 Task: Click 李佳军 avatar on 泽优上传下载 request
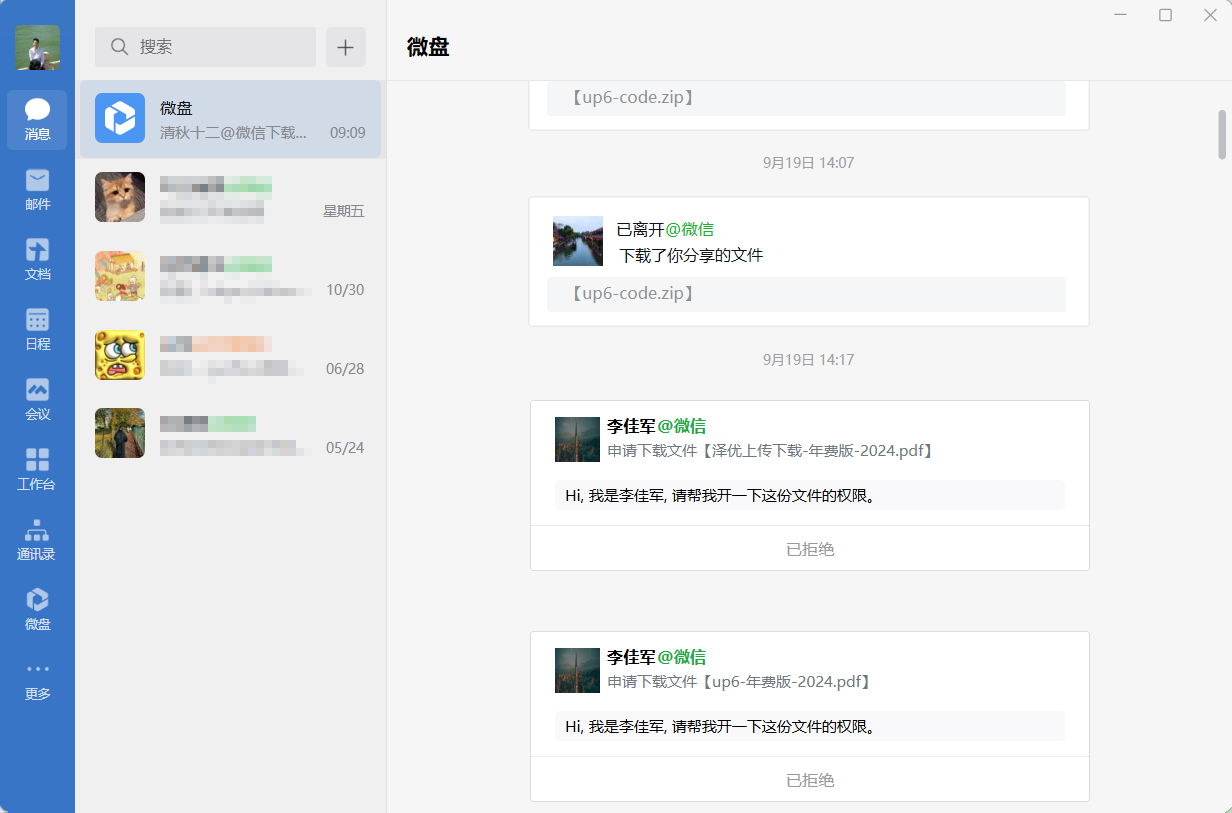click(x=577, y=439)
